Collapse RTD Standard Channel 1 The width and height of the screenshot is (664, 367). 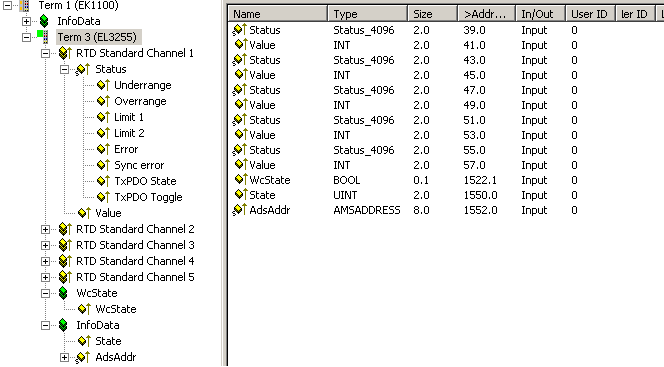(x=45, y=53)
